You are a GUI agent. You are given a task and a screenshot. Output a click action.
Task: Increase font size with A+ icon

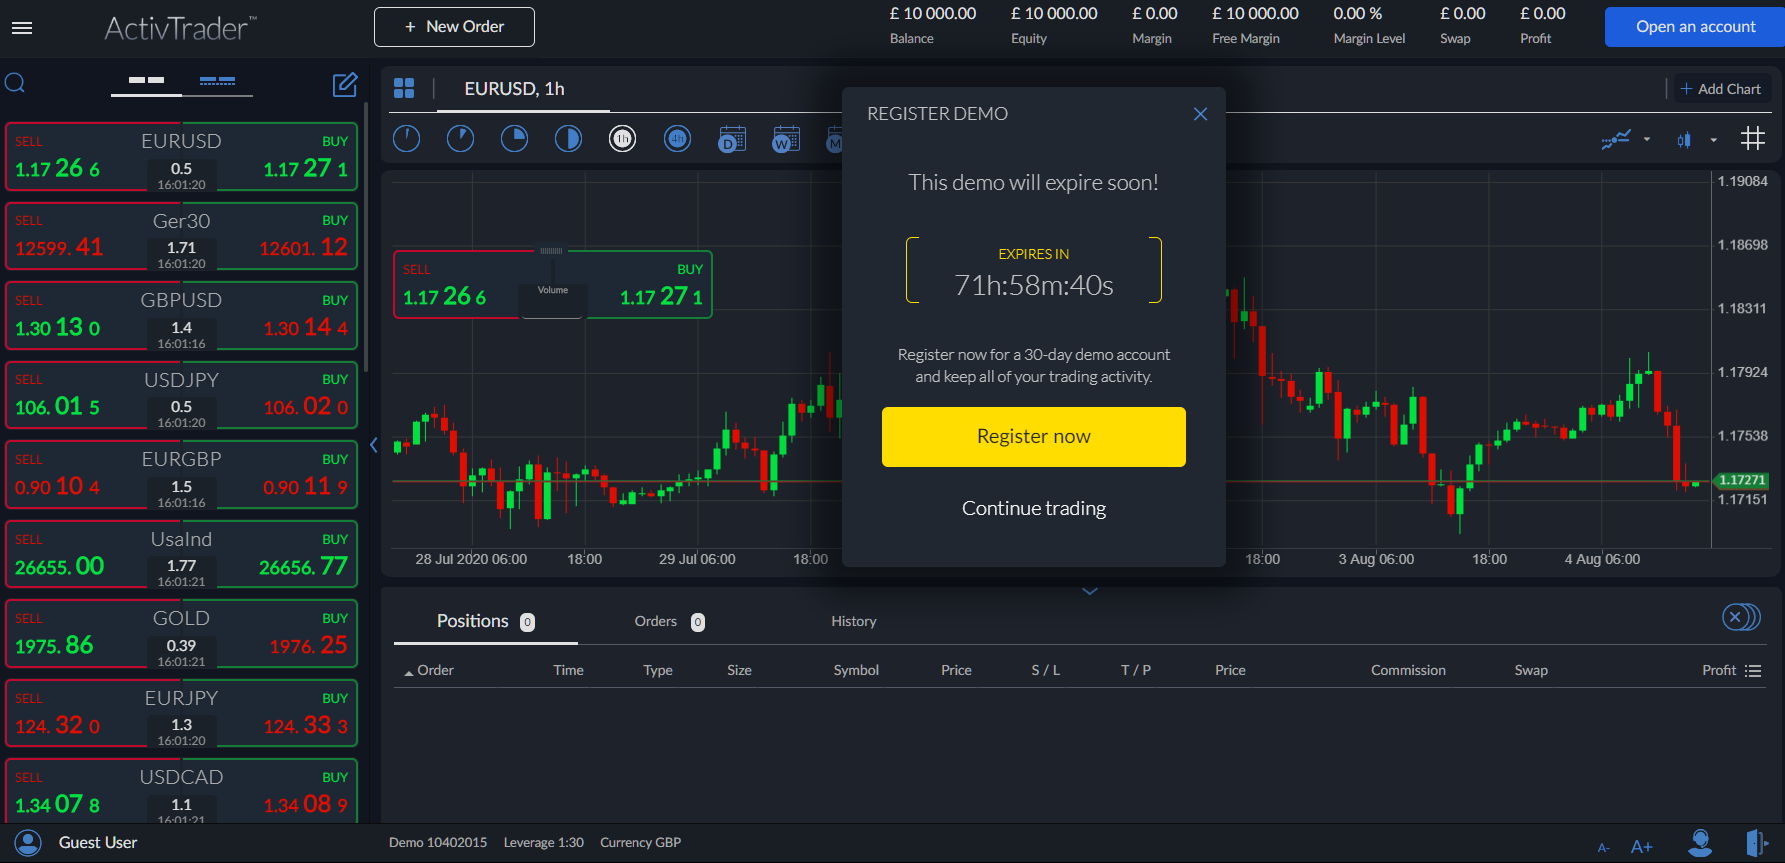point(1642,846)
